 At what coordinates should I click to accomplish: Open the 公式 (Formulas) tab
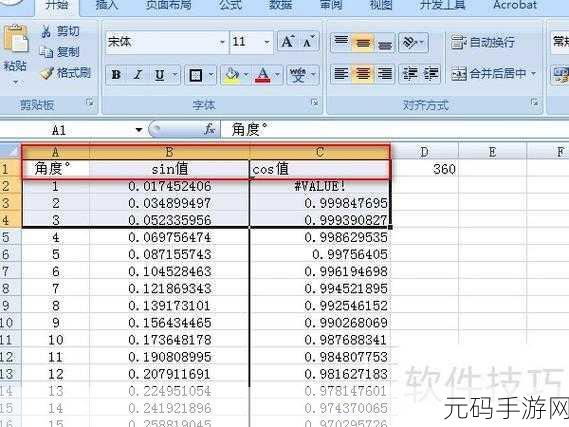pyautogui.click(x=230, y=5)
